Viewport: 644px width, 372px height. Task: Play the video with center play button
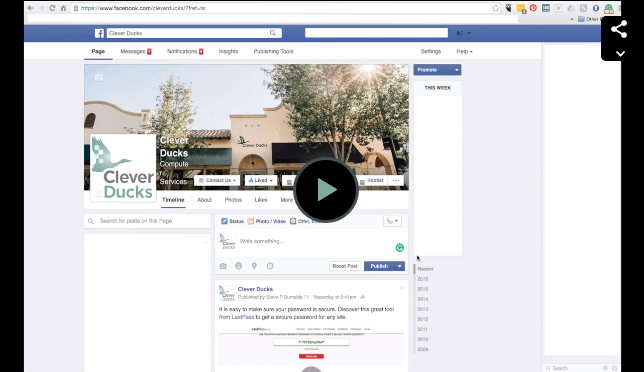pos(326,190)
